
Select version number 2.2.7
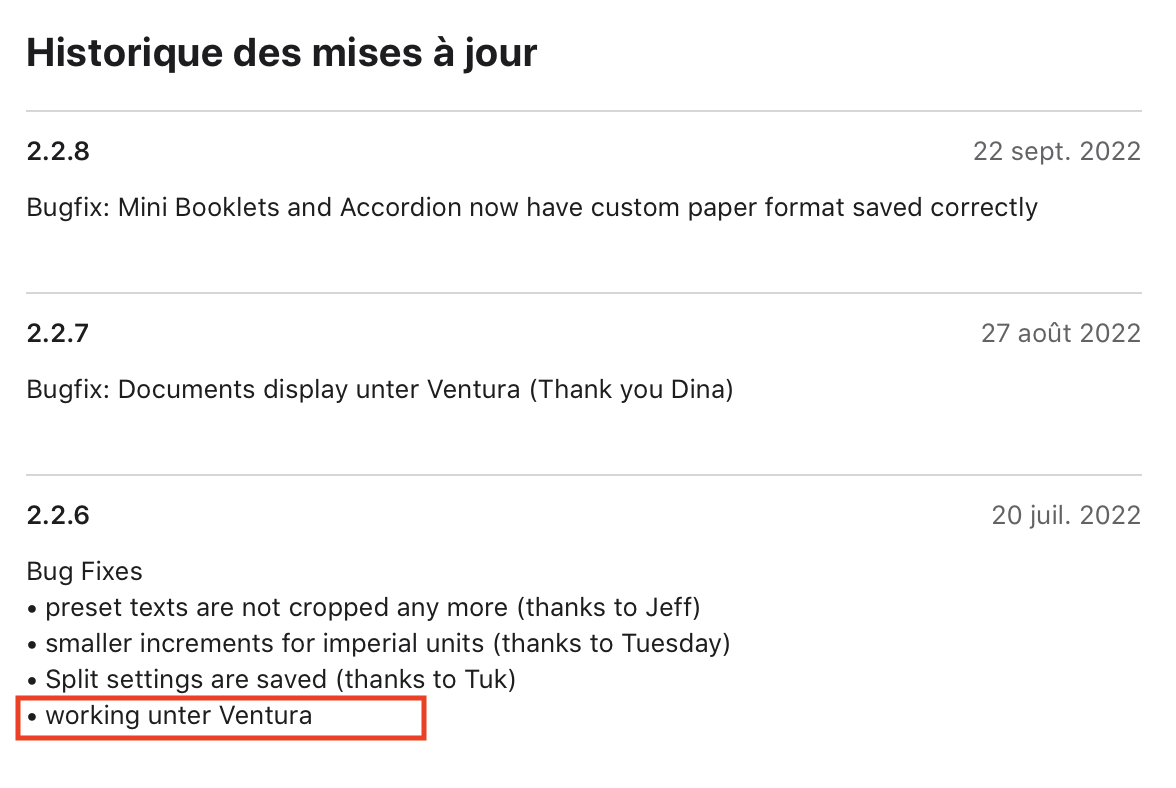coord(58,333)
